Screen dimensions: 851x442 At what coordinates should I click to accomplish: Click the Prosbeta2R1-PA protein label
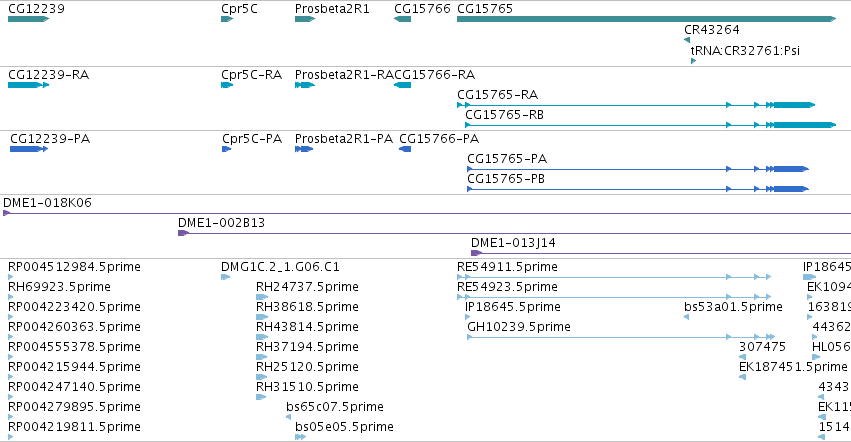click(x=344, y=139)
